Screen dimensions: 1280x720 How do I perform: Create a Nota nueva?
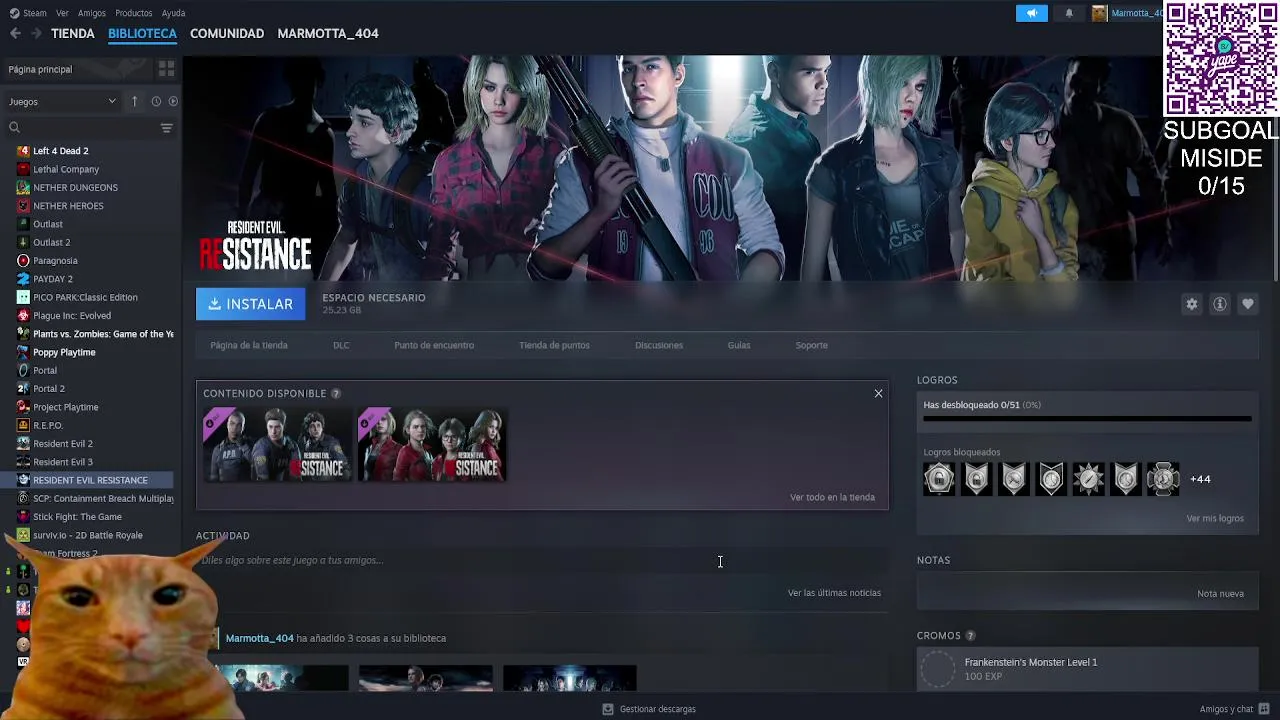pos(1220,594)
